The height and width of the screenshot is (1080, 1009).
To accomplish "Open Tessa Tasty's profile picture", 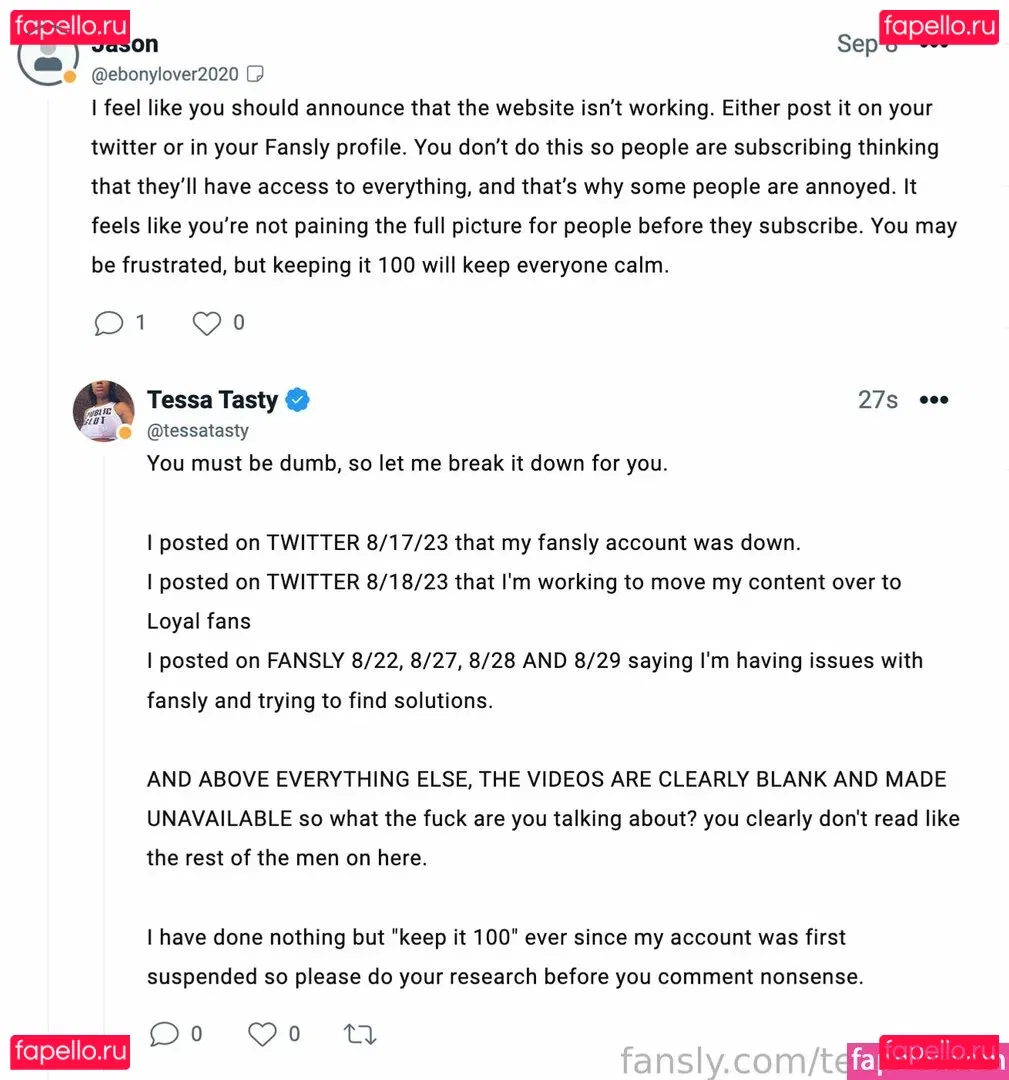I will click(103, 410).
